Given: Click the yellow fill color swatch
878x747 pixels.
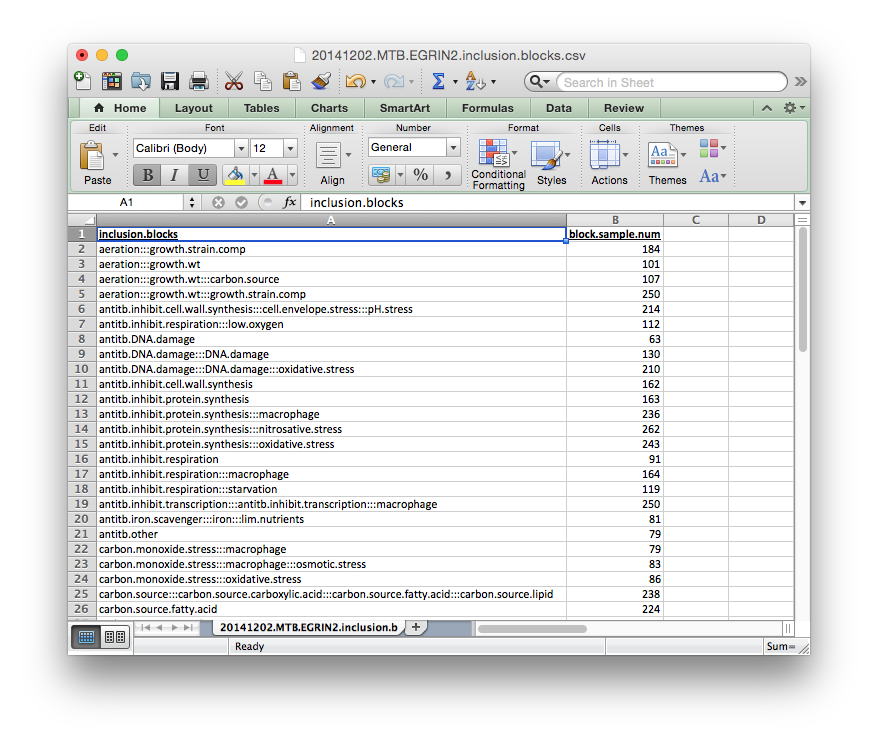Looking at the screenshot, I should click(234, 175).
